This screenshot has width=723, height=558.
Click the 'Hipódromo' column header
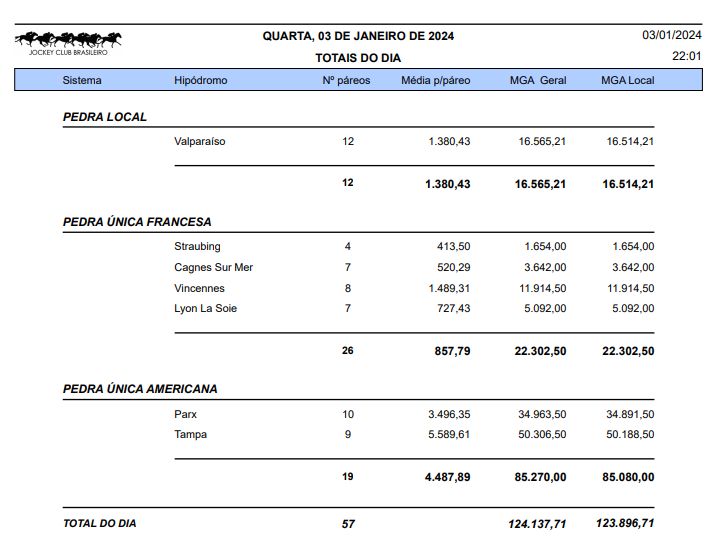pos(201,80)
